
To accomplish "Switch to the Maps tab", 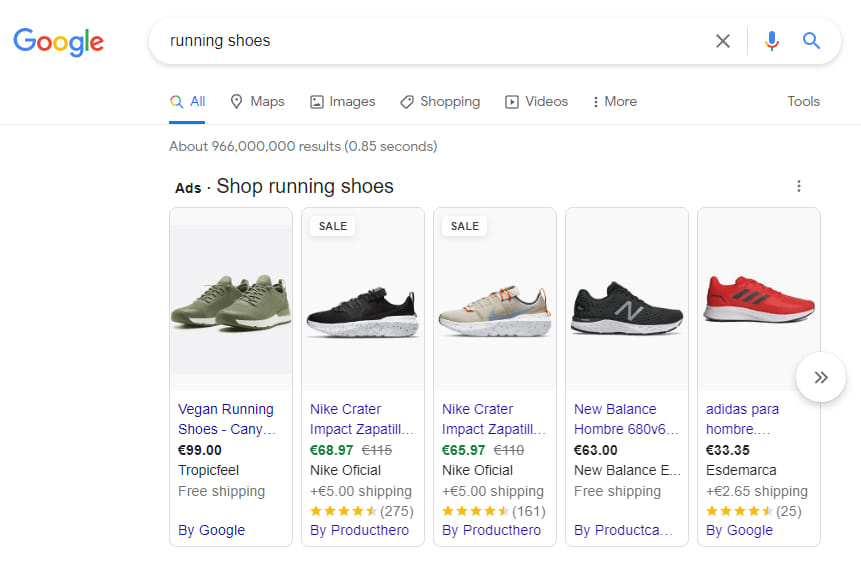I will (x=257, y=102).
